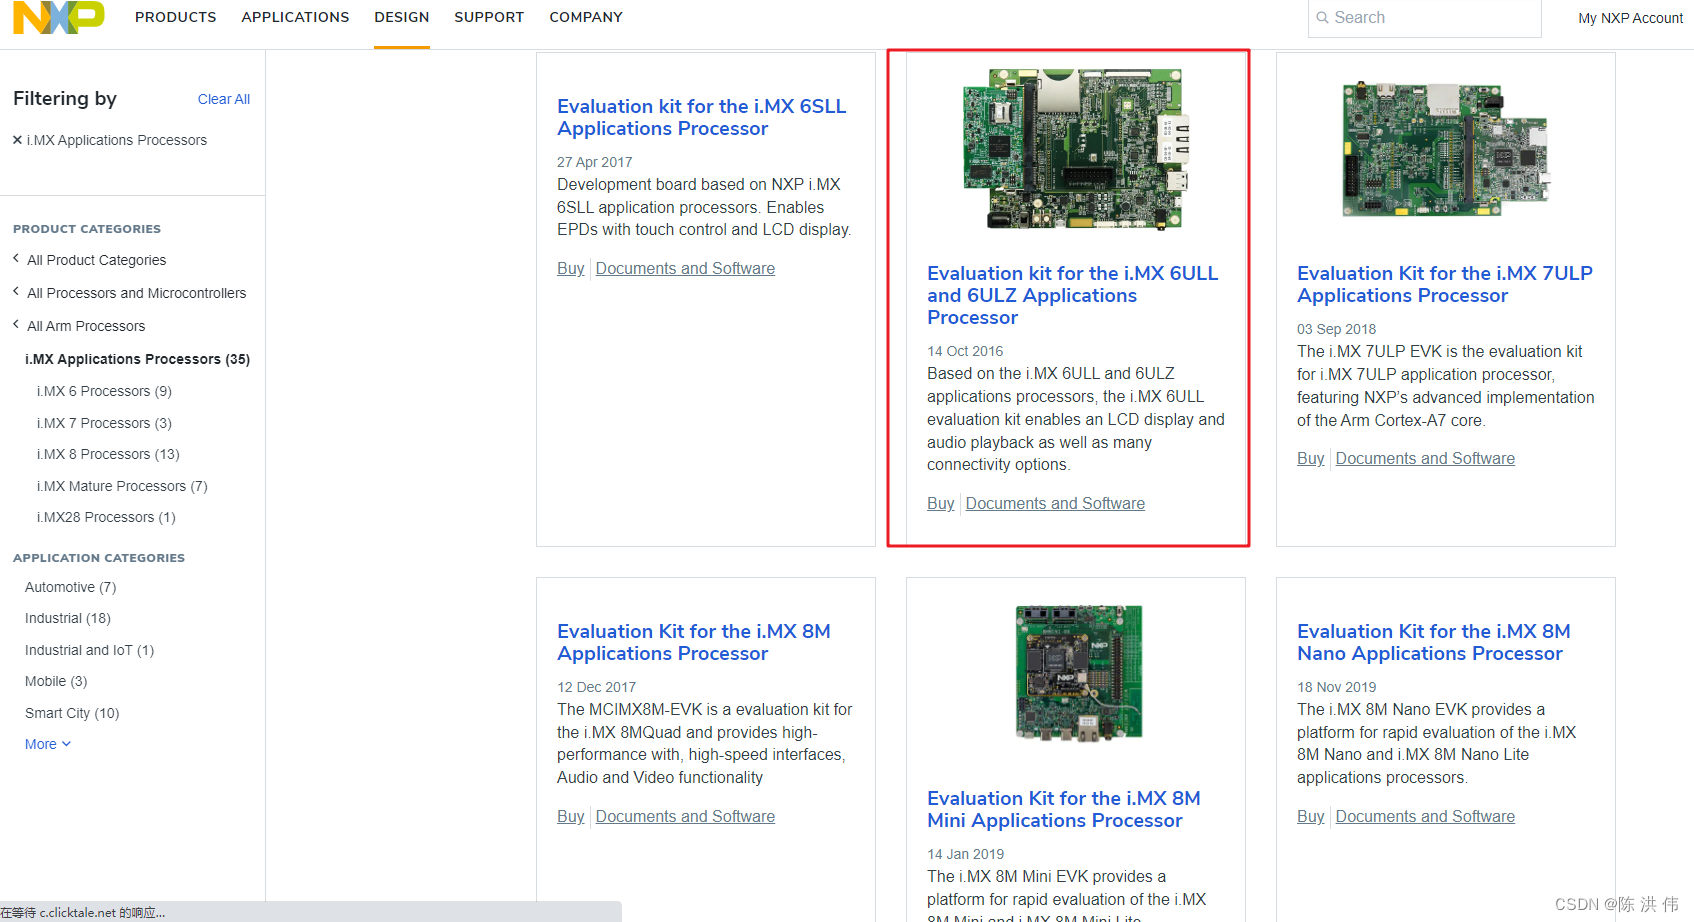This screenshot has width=1694, height=922.
Task: Collapse All Arm Processors
Action: pos(86,326)
